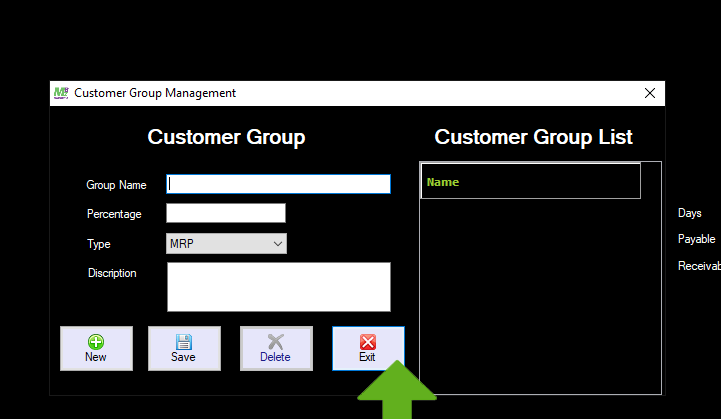Click the floppy disk icon on Save
This screenshot has width=721, height=419.
(x=184, y=342)
